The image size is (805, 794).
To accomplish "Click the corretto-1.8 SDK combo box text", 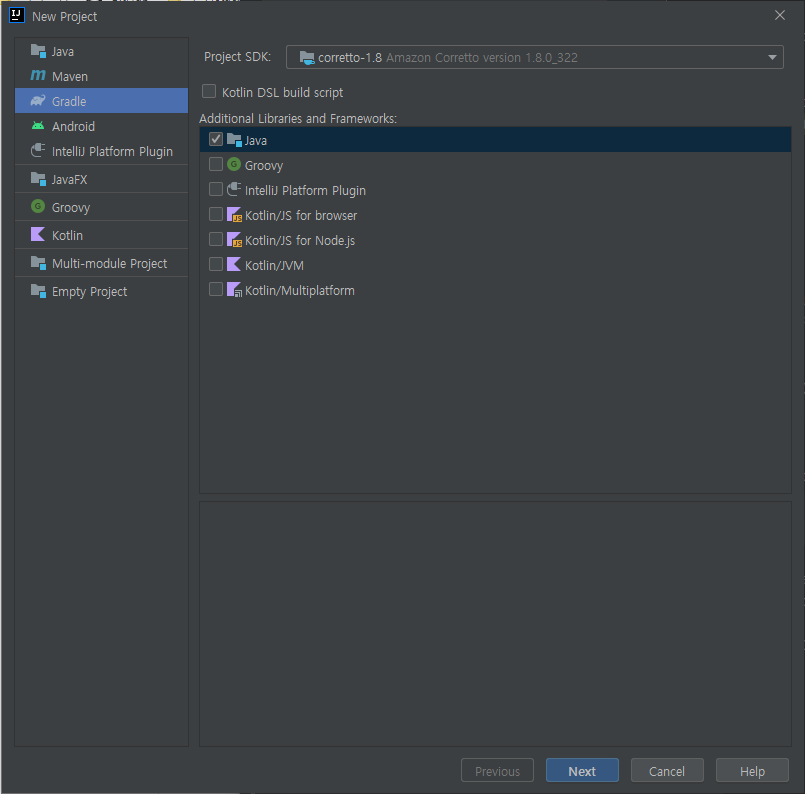I will pyautogui.click(x=448, y=57).
